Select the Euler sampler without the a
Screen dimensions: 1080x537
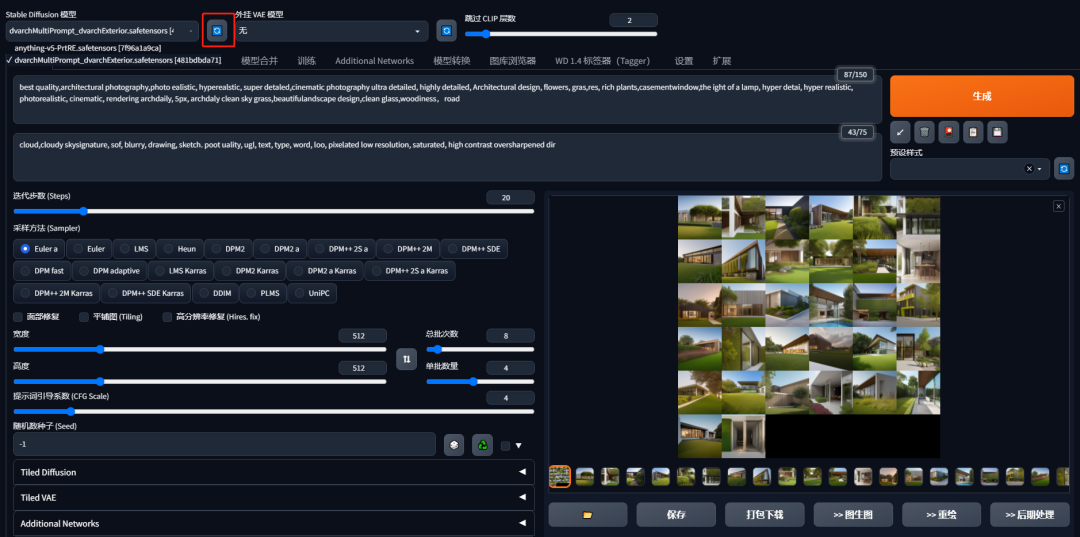[88, 249]
